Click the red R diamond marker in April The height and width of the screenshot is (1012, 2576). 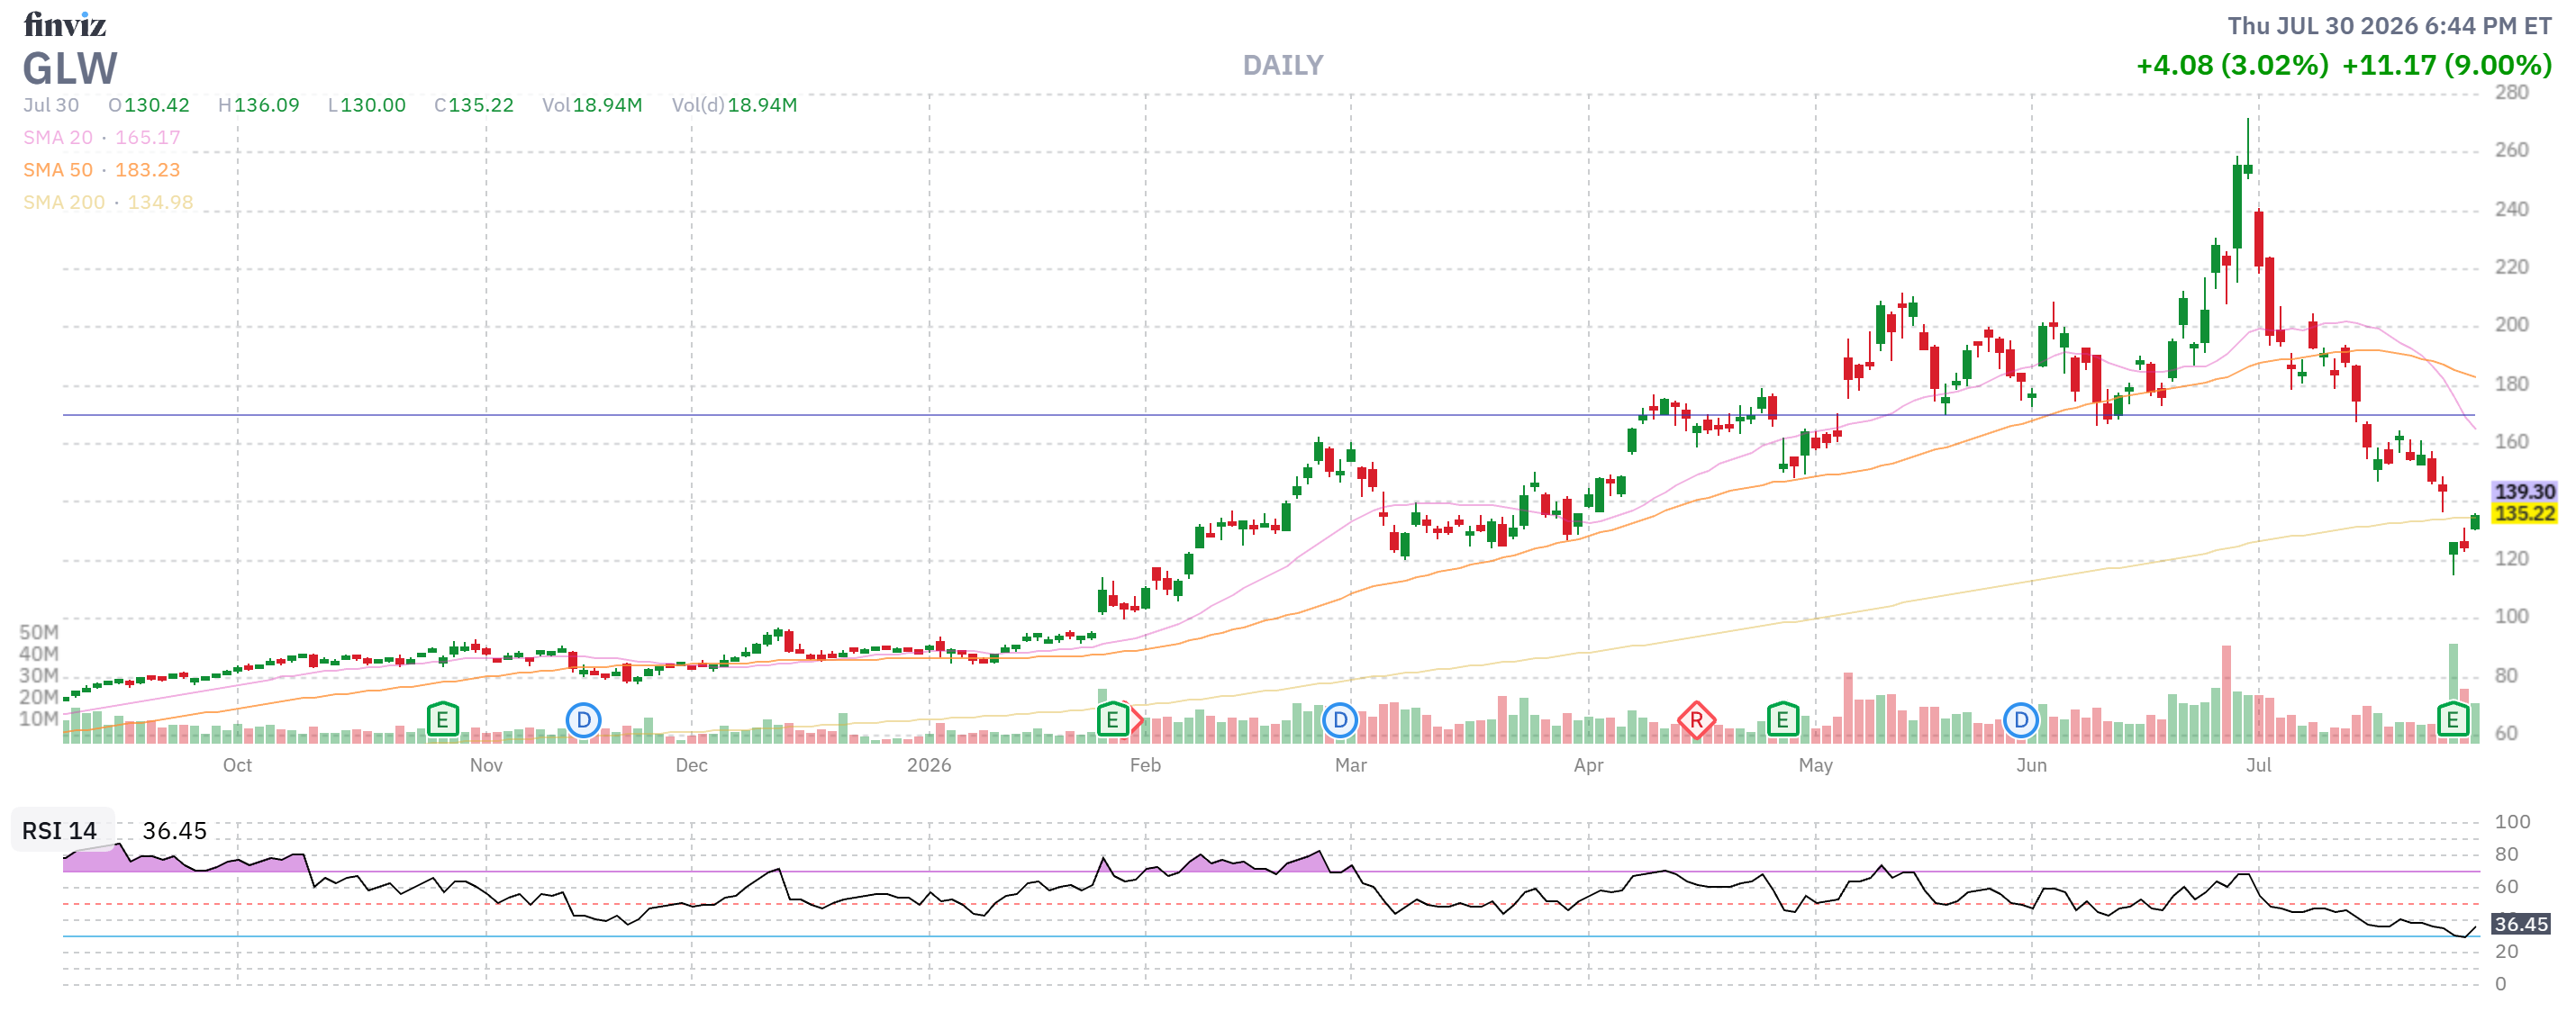click(x=1696, y=719)
